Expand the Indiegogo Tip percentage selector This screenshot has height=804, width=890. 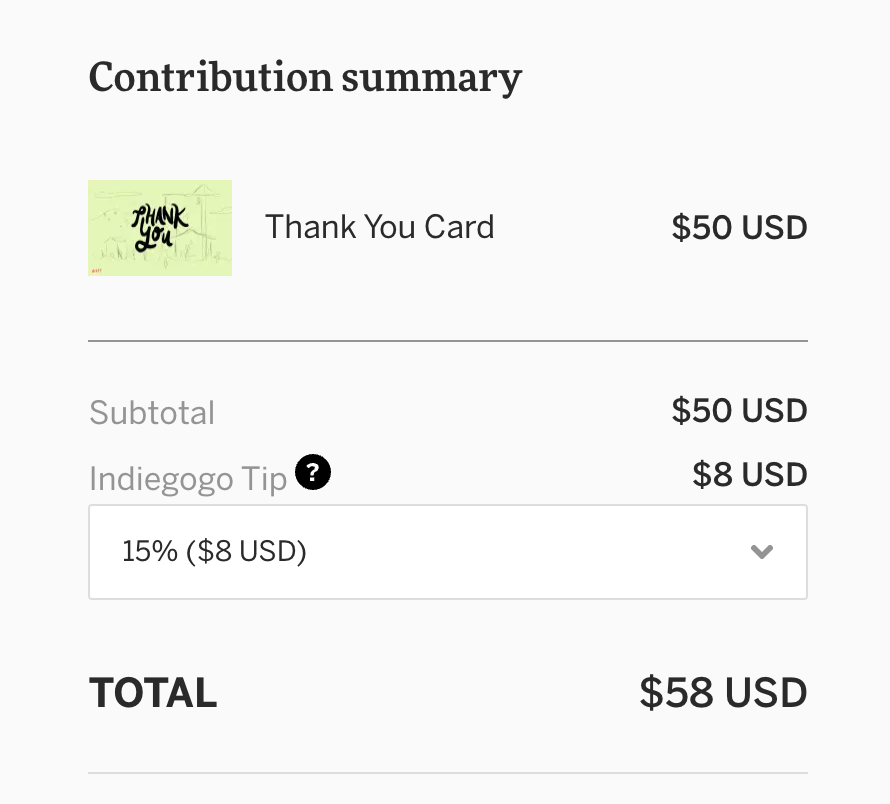448,551
